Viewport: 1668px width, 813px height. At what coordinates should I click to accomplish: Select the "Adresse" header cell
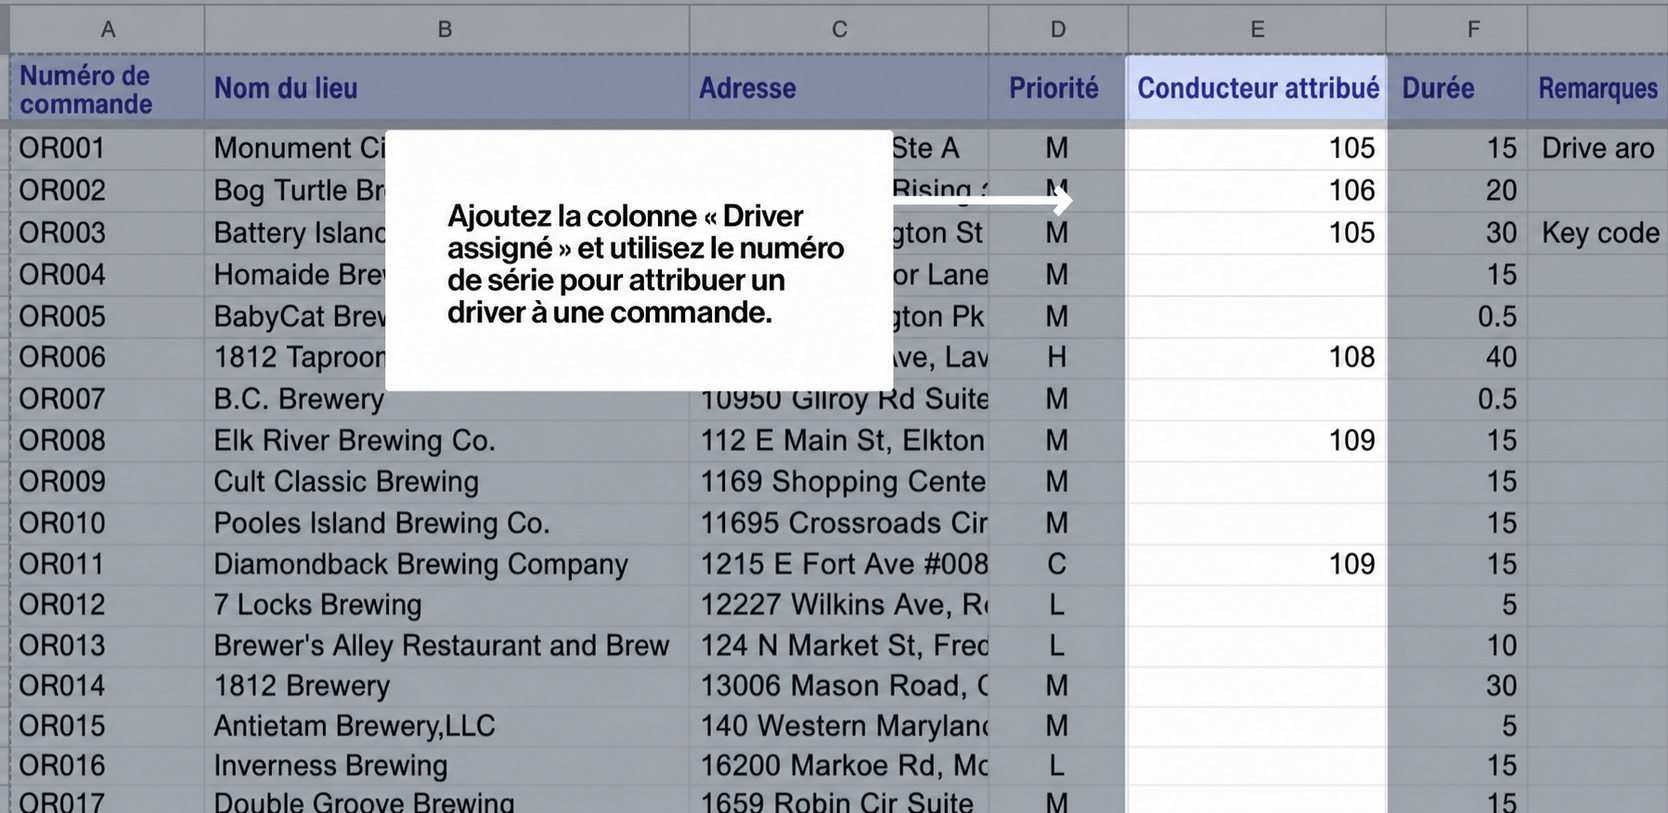point(839,89)
